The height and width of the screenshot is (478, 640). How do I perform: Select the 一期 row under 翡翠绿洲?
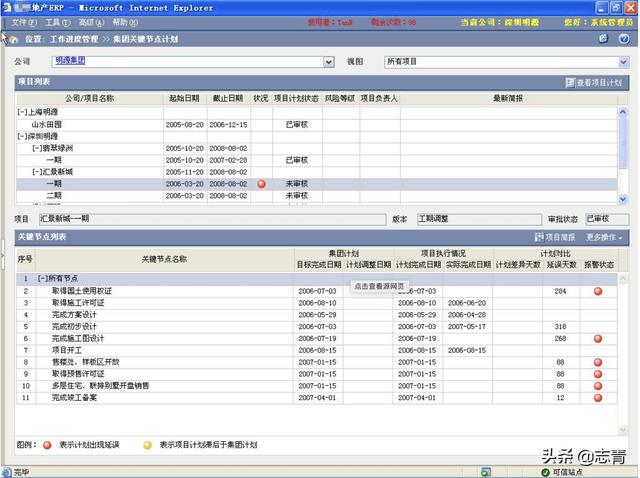(x=316, y=160)
